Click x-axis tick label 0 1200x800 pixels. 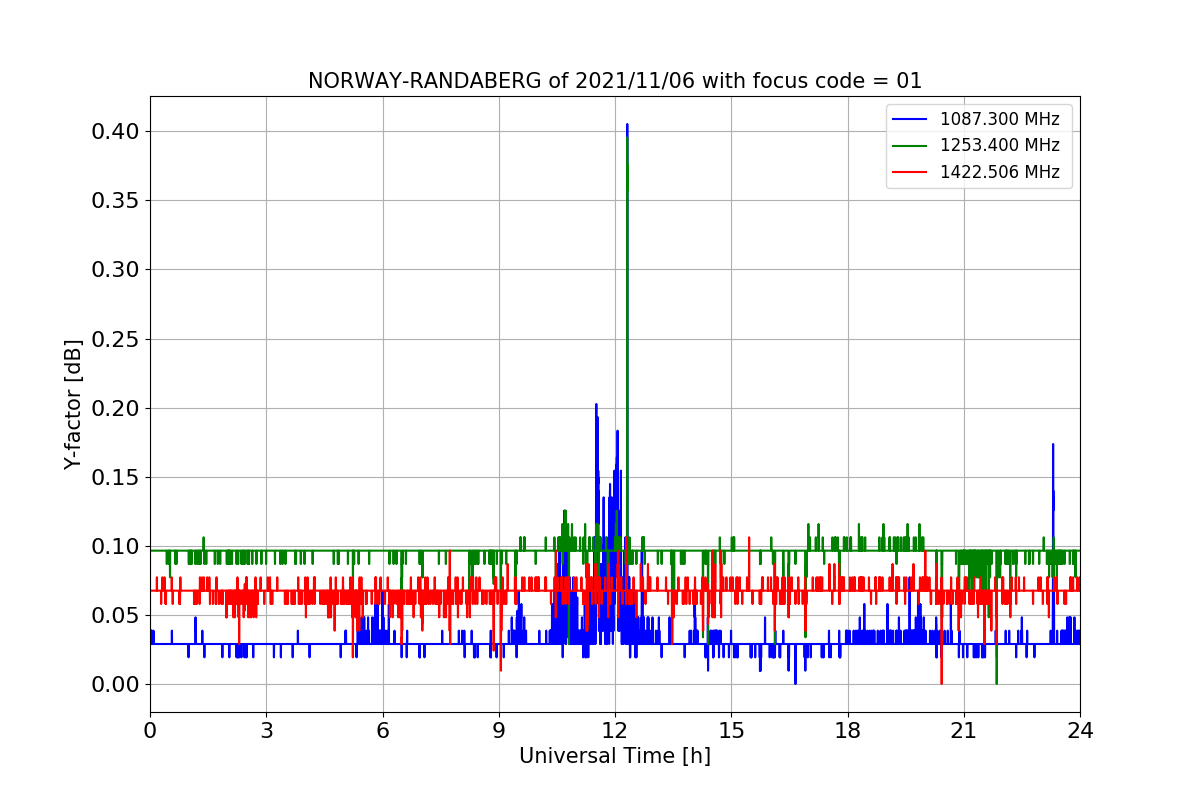[x=150, y=730]
